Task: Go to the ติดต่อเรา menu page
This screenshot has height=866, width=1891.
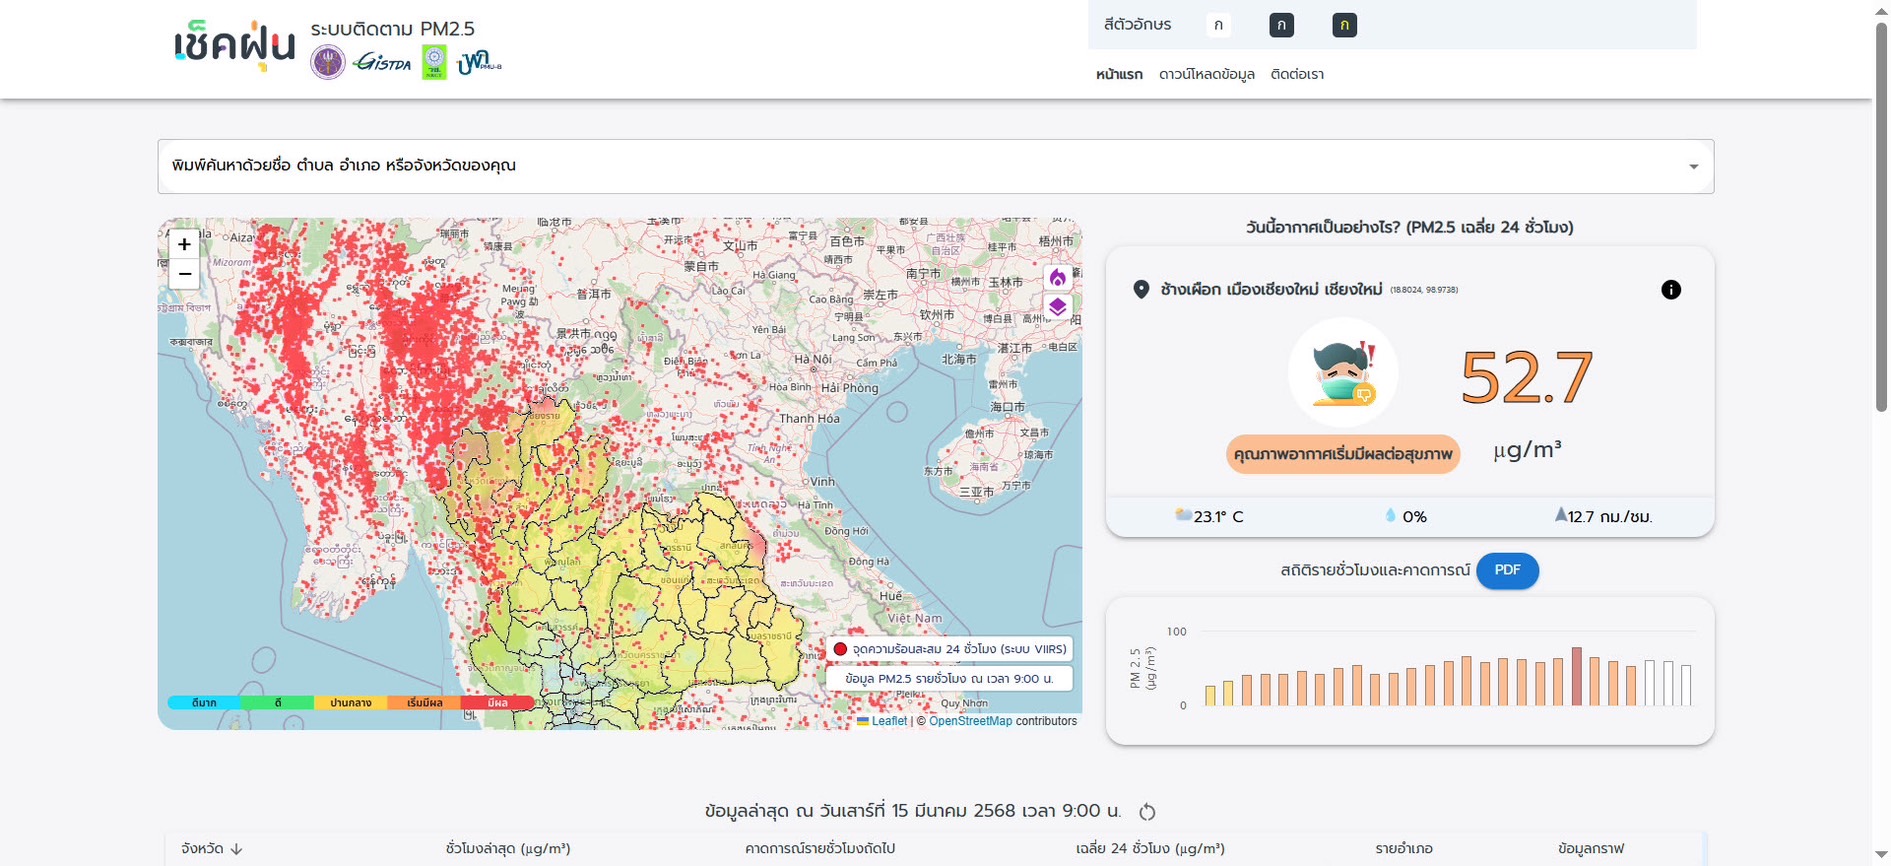Action: point(1297,75)
